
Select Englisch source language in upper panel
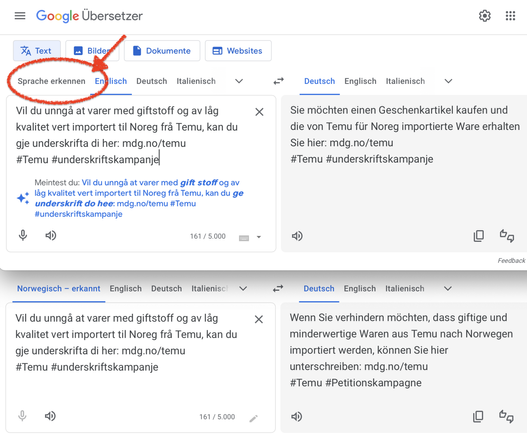point(111,81)
